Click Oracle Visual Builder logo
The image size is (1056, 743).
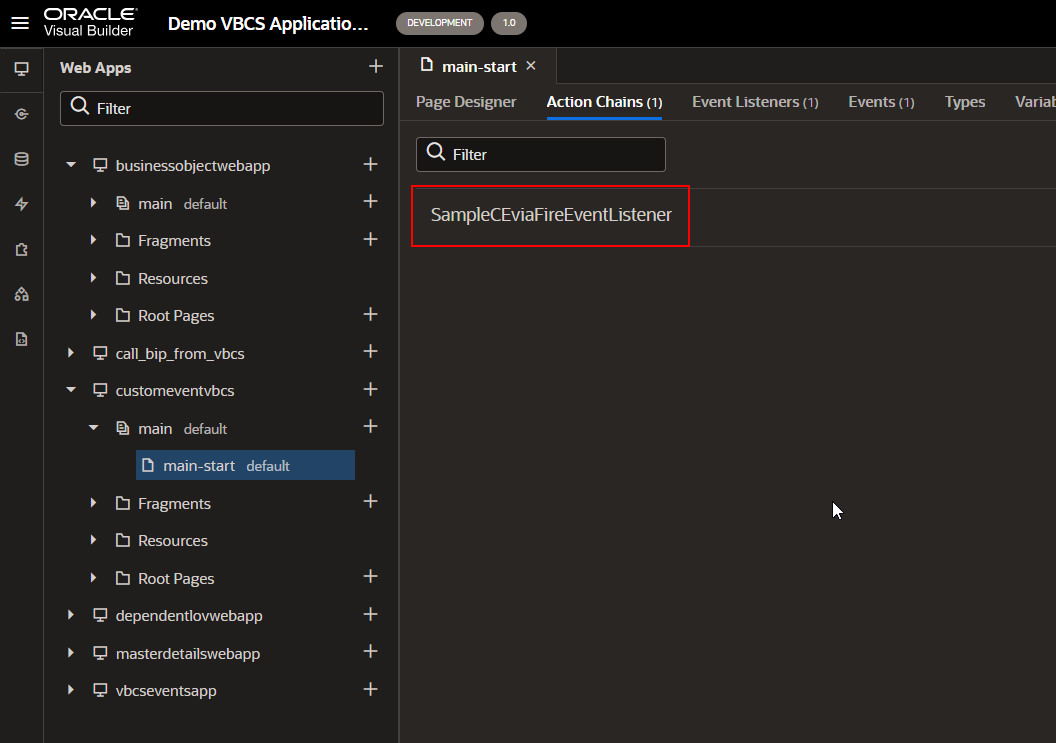tap(90, 22)
